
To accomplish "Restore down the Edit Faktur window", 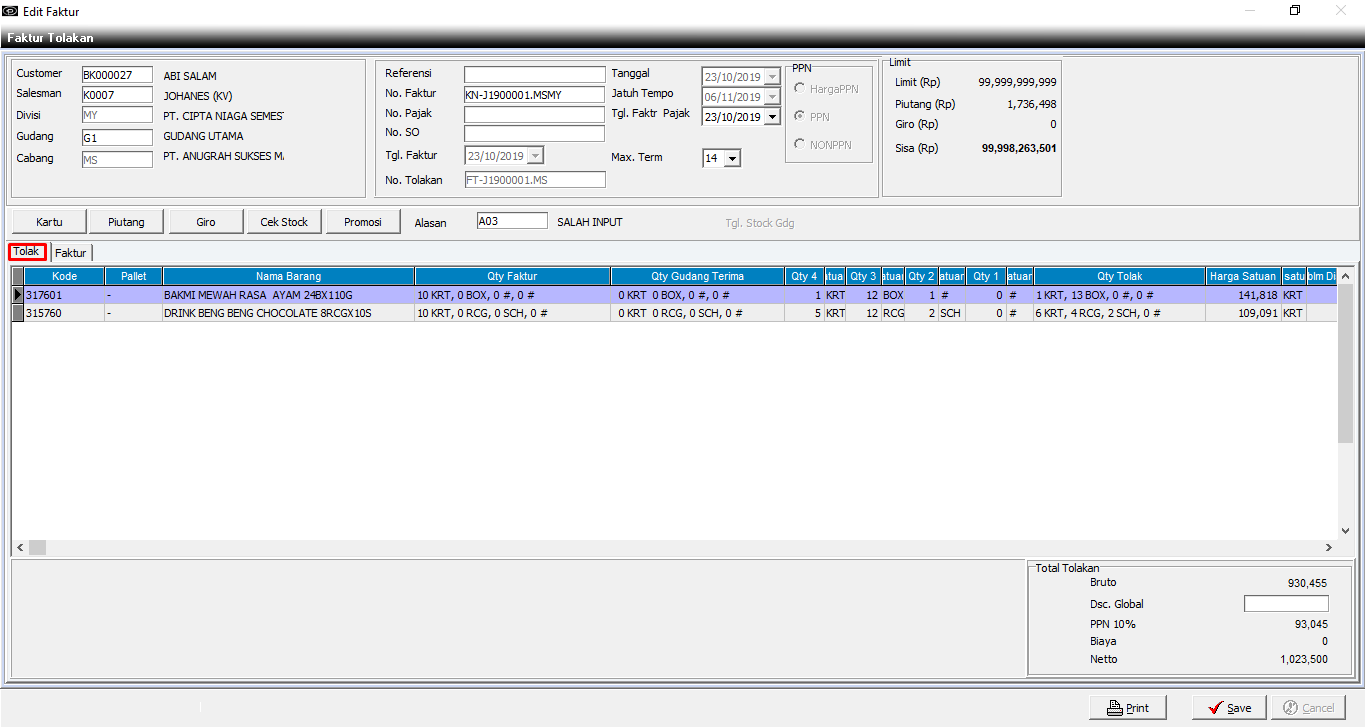I will [x=1295, y=11].
